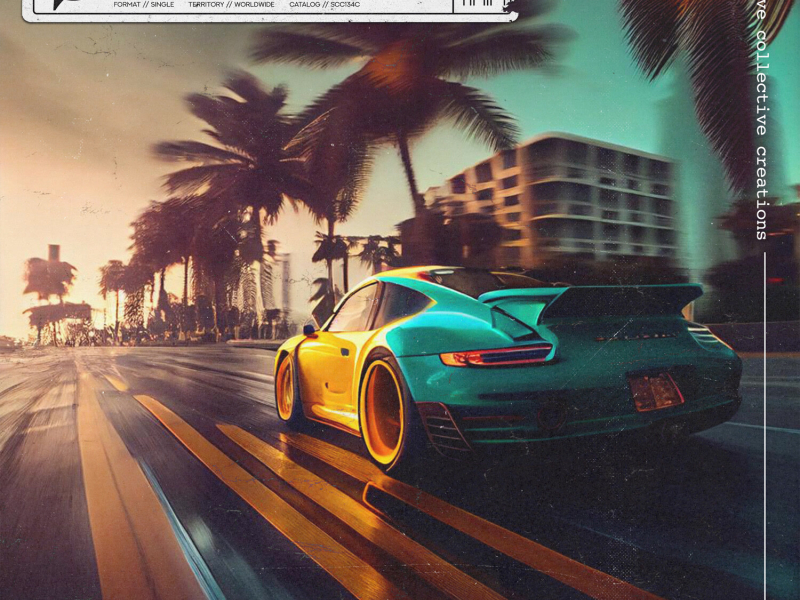Click the small red light beside the building
The height and width of the screenshot is (600, 800).
click(773, 281)
